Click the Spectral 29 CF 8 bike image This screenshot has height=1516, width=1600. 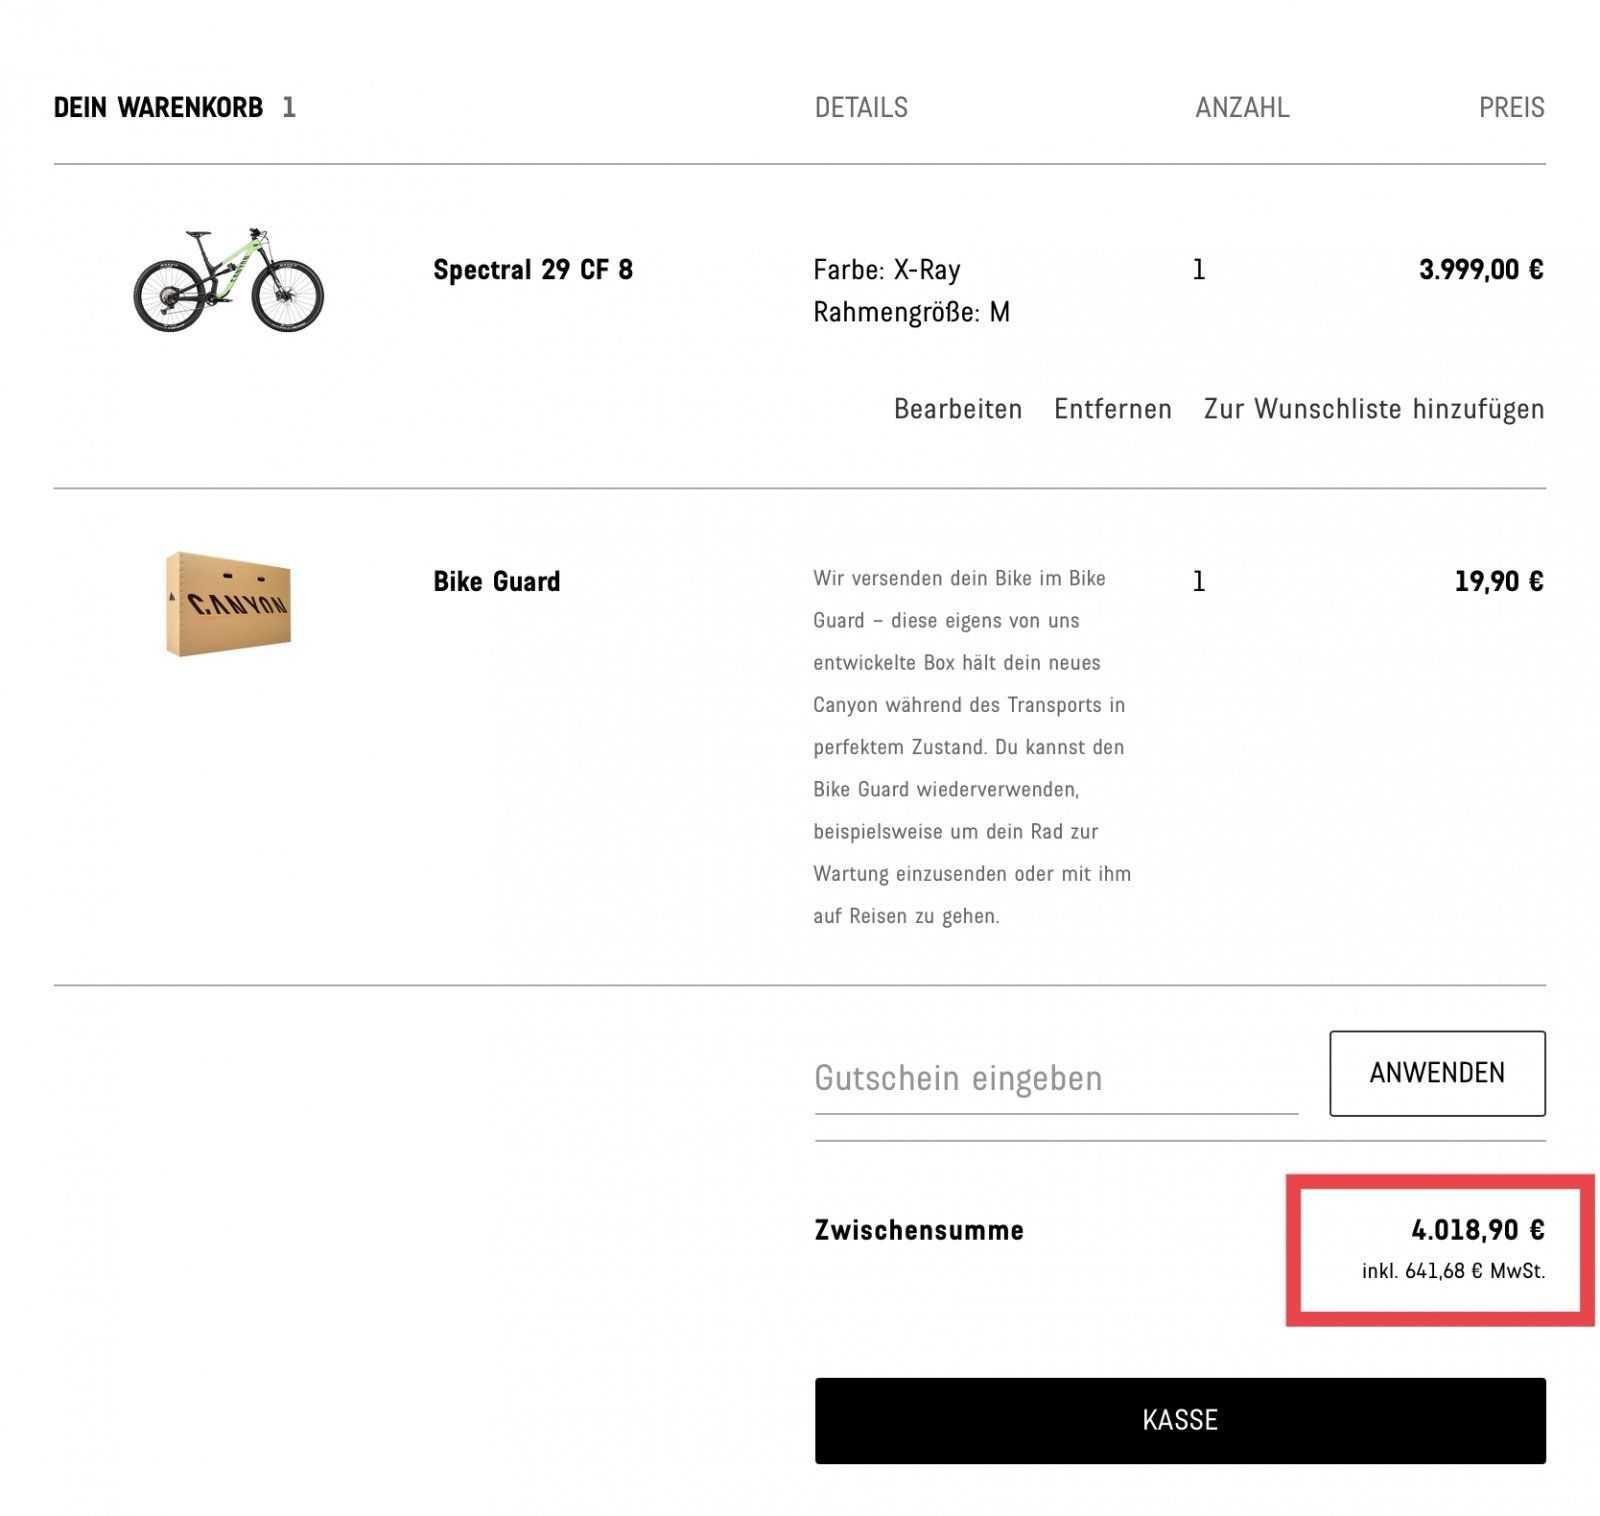228,279
